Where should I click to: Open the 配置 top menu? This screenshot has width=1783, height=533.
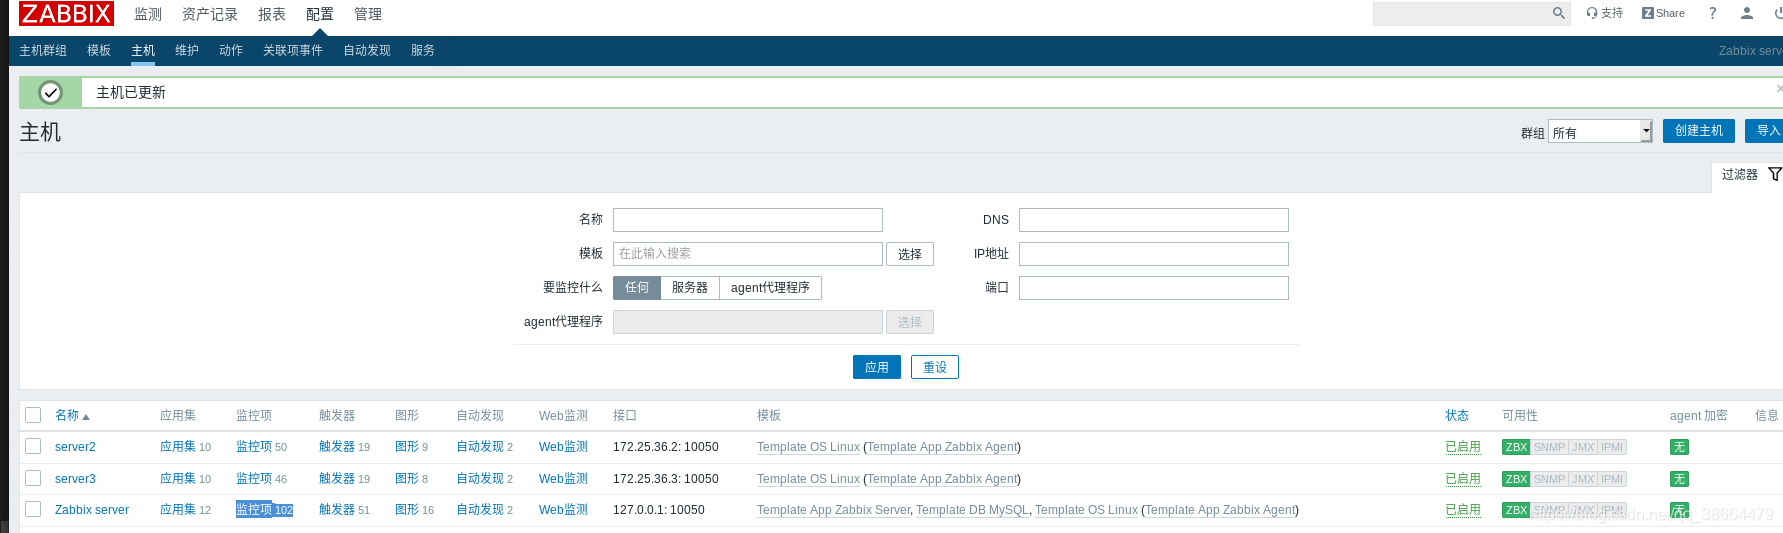coord(320,14)
